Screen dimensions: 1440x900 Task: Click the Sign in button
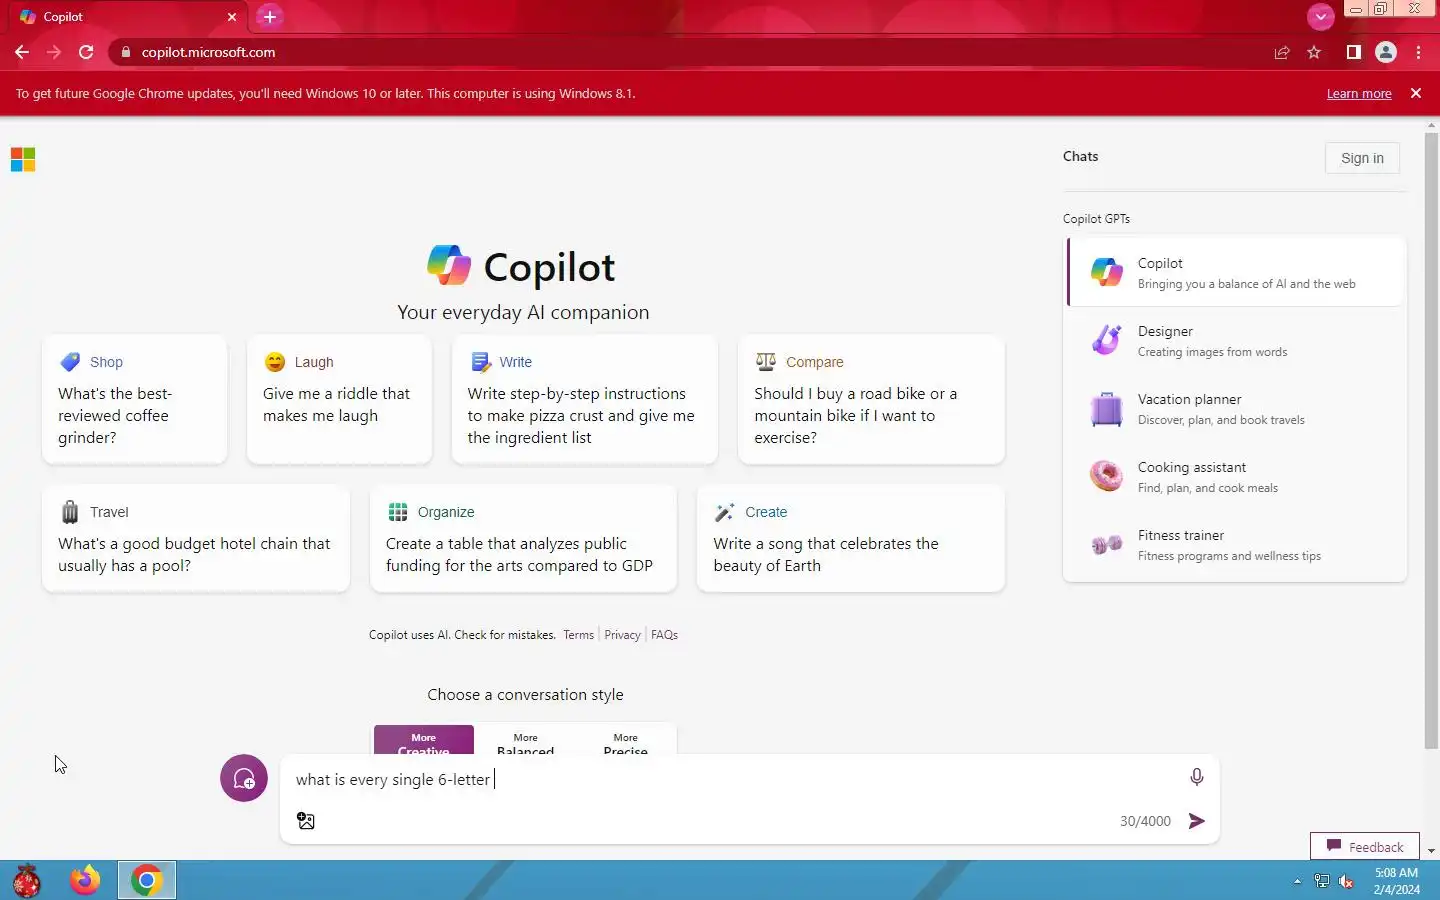(1362, 158)
